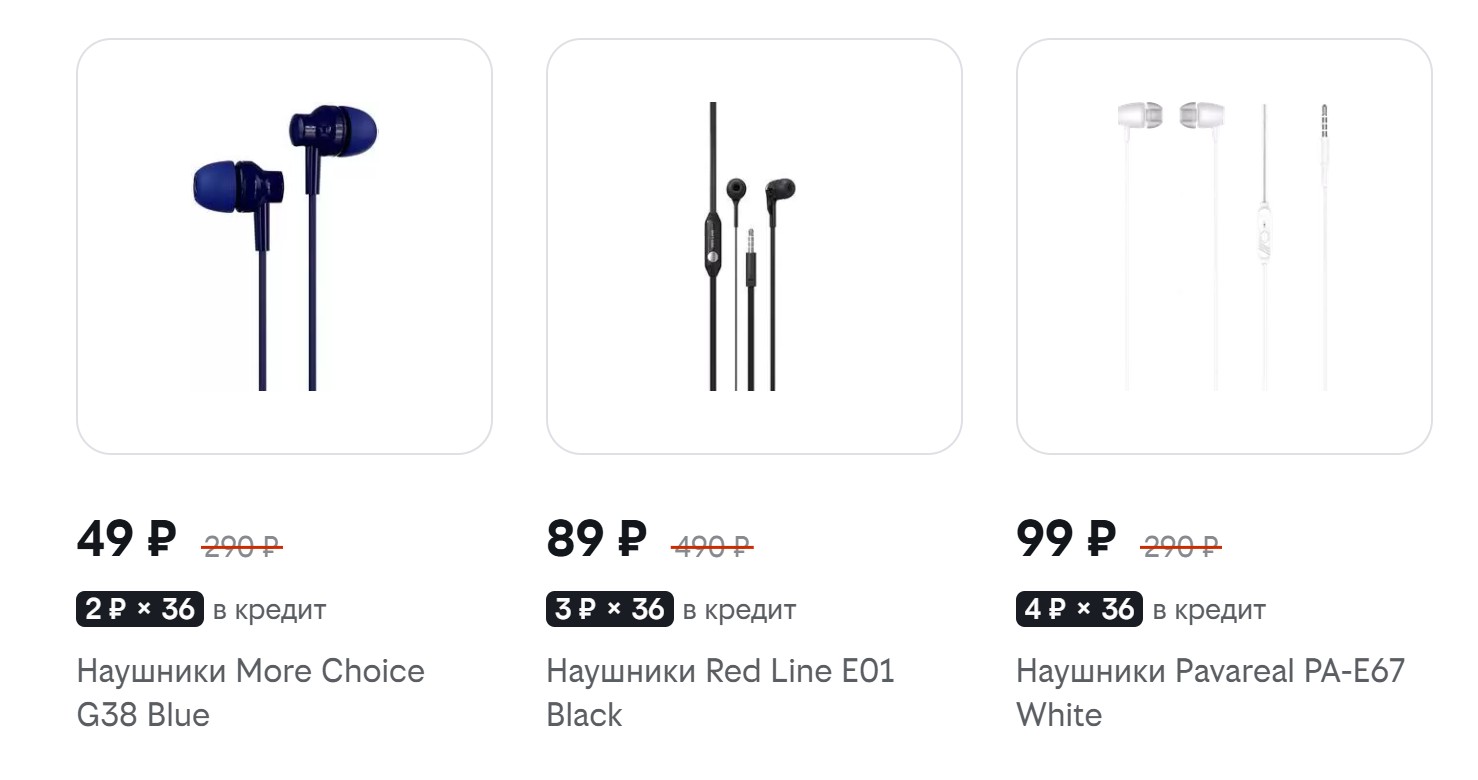Viewport: 1478px width, 780px height.
Task: Click the 49 ₽ current price
Action: click(x=126, y=540)
